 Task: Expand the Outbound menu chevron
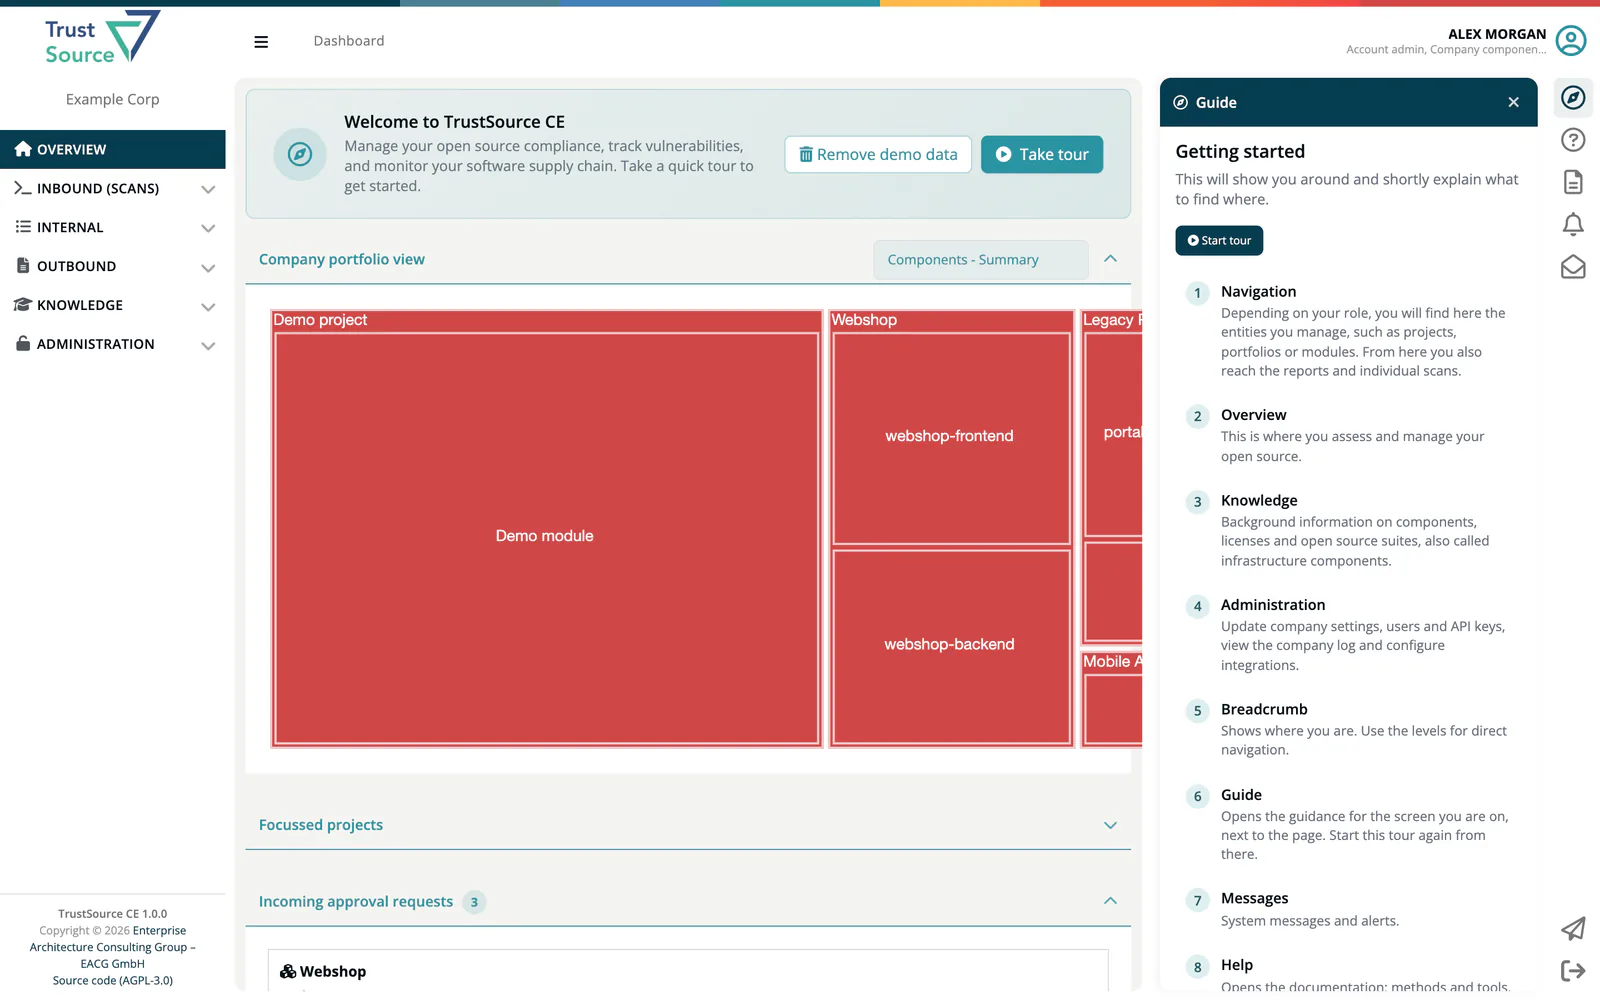coord(208,267)
